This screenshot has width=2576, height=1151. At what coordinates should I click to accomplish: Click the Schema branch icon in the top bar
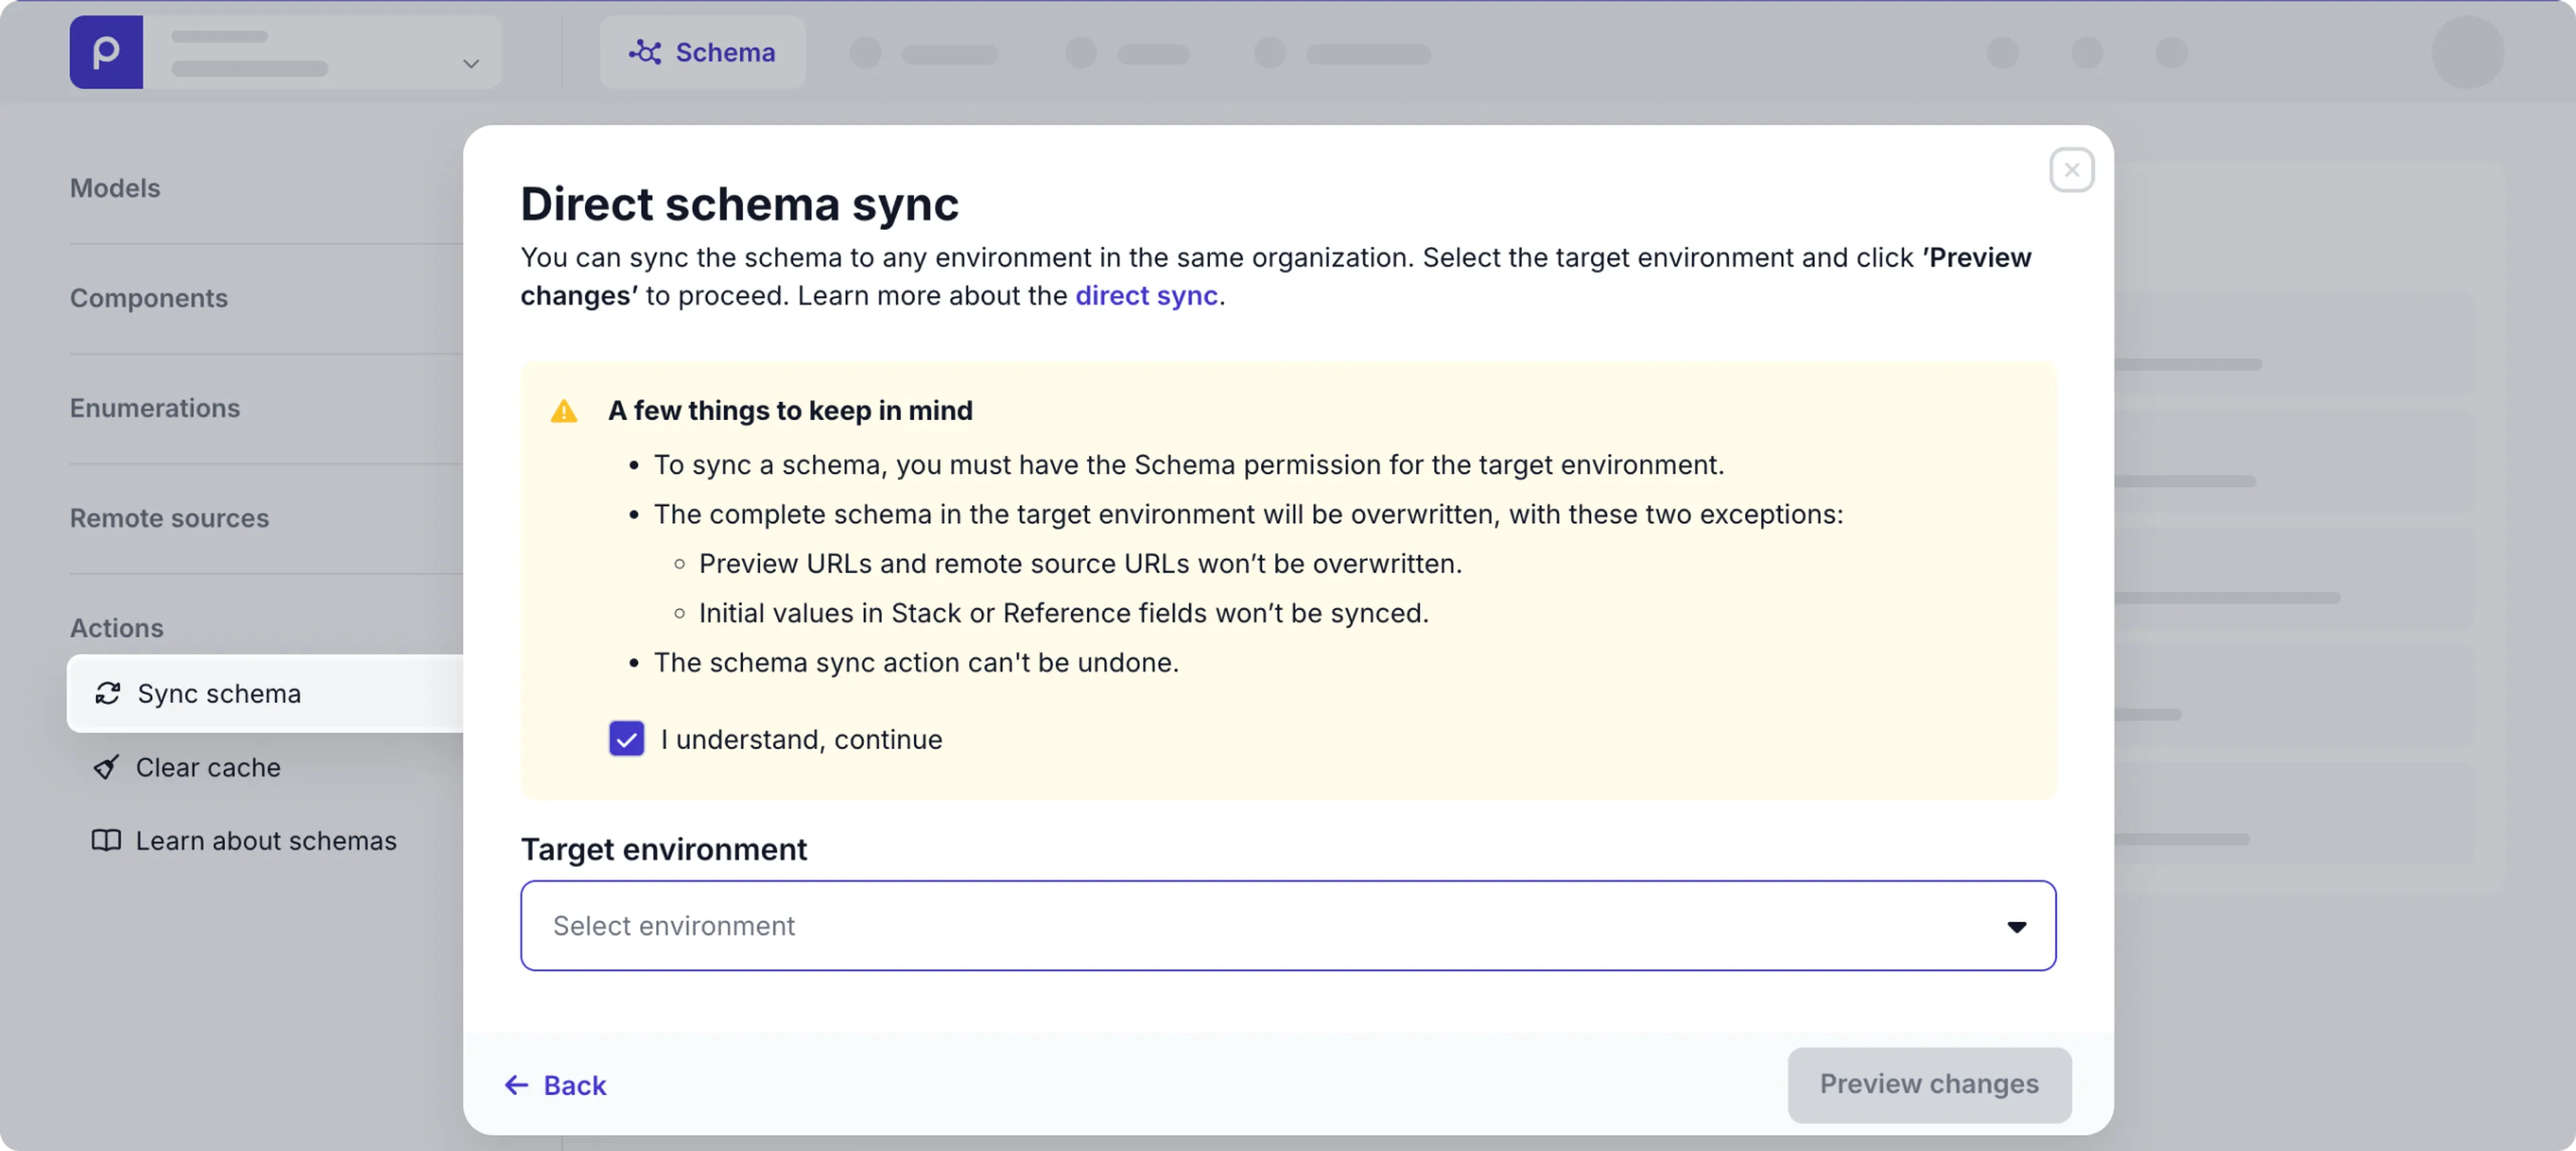point(646,52)
